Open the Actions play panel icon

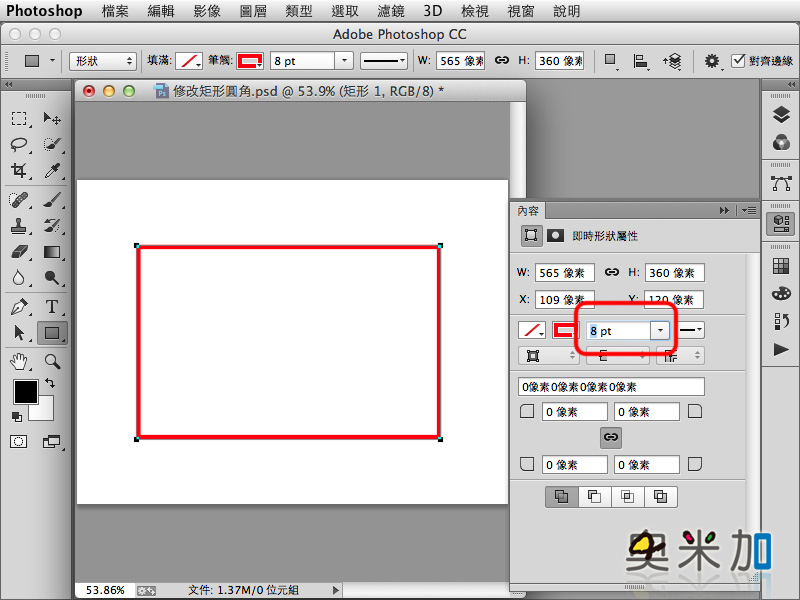[781, 349]
